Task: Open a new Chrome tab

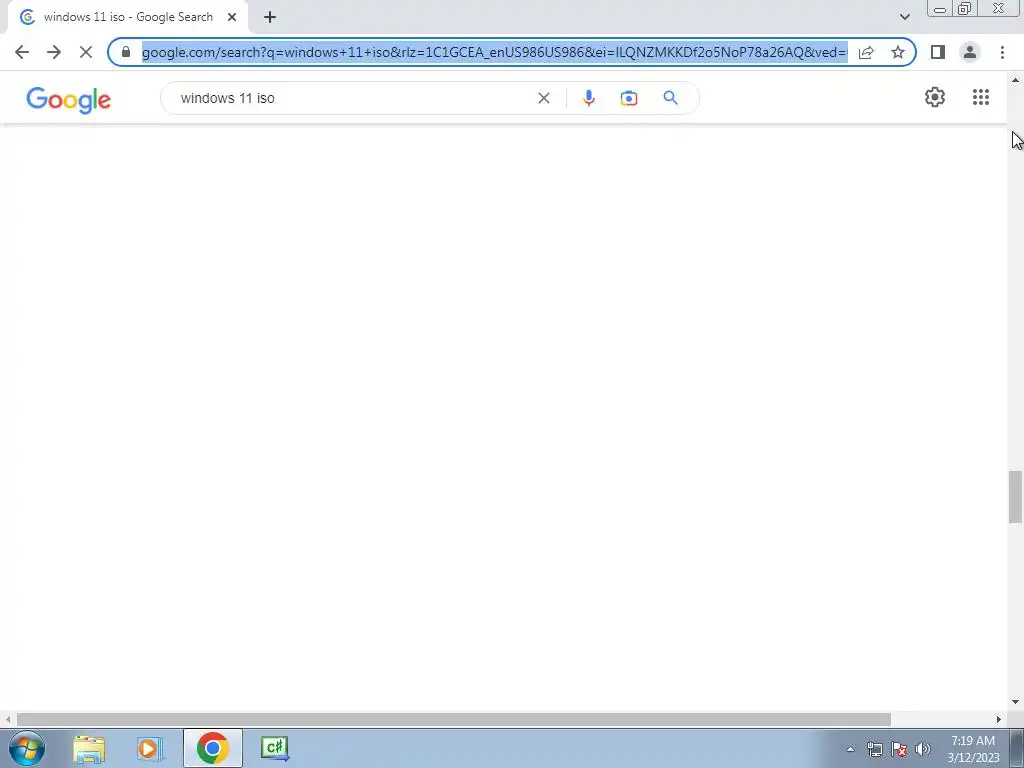Action: click(x=270, y=17)
